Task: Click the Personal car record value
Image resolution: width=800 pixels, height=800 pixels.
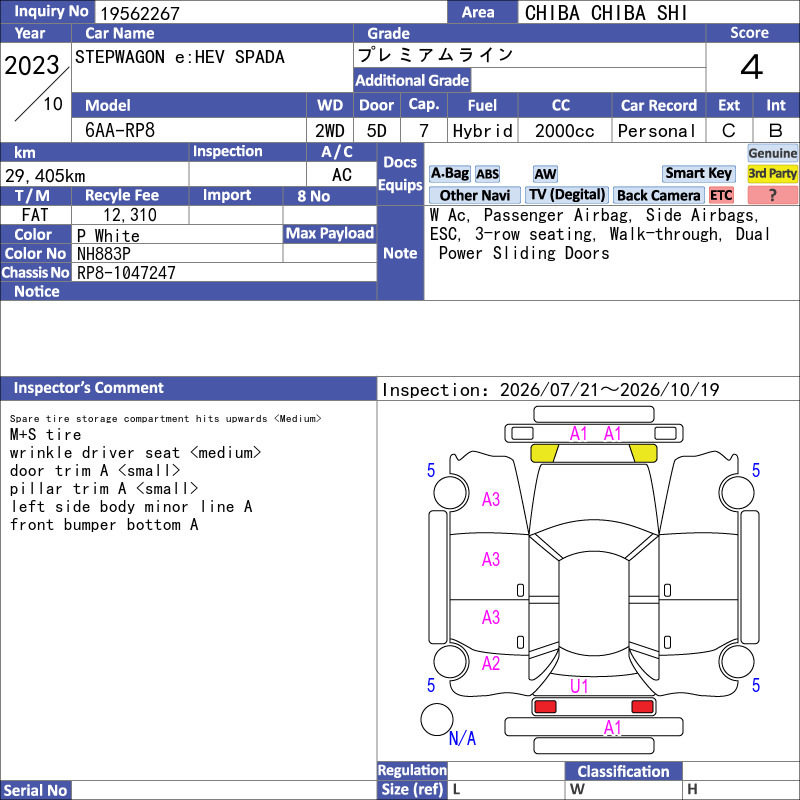Action: 657,131
